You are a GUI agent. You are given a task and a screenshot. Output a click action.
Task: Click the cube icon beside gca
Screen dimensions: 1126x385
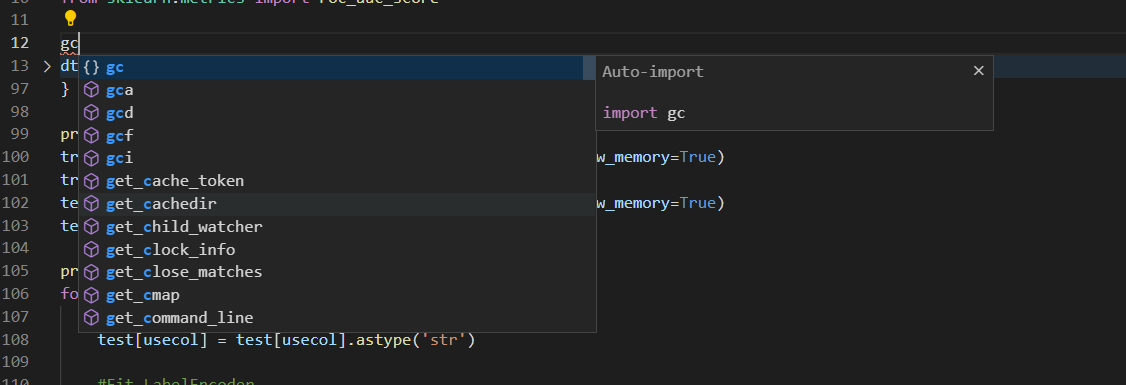[x=91, y=91]
